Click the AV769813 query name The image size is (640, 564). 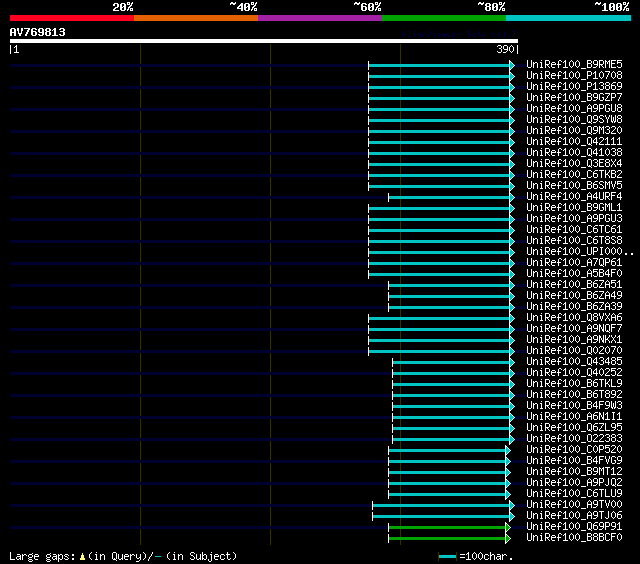(38, 32)
